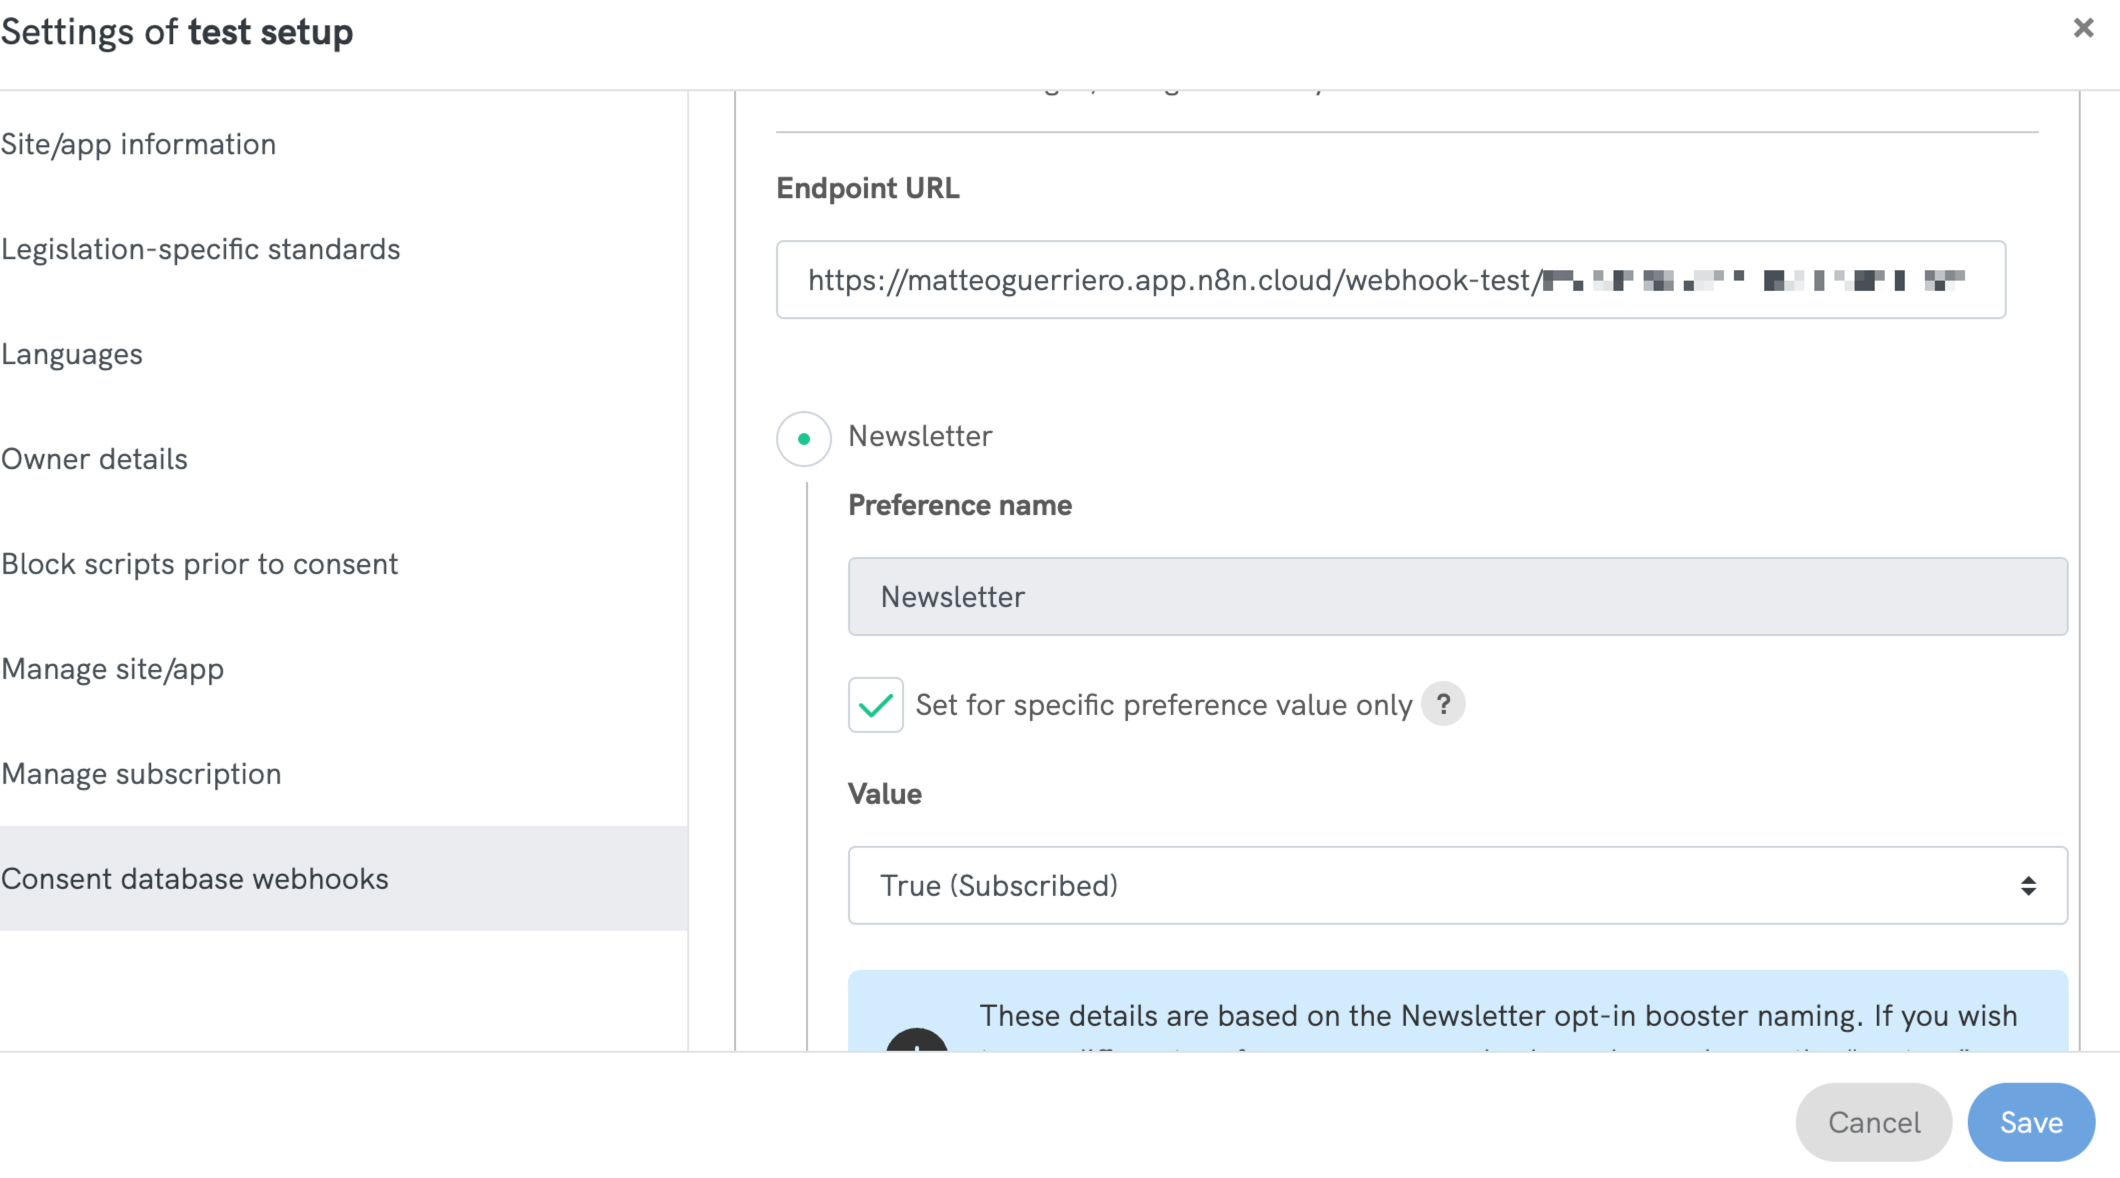Viewport: 2120px width, 1178px height.
Task: Click the Preference name field
Action: point(1457,597)
